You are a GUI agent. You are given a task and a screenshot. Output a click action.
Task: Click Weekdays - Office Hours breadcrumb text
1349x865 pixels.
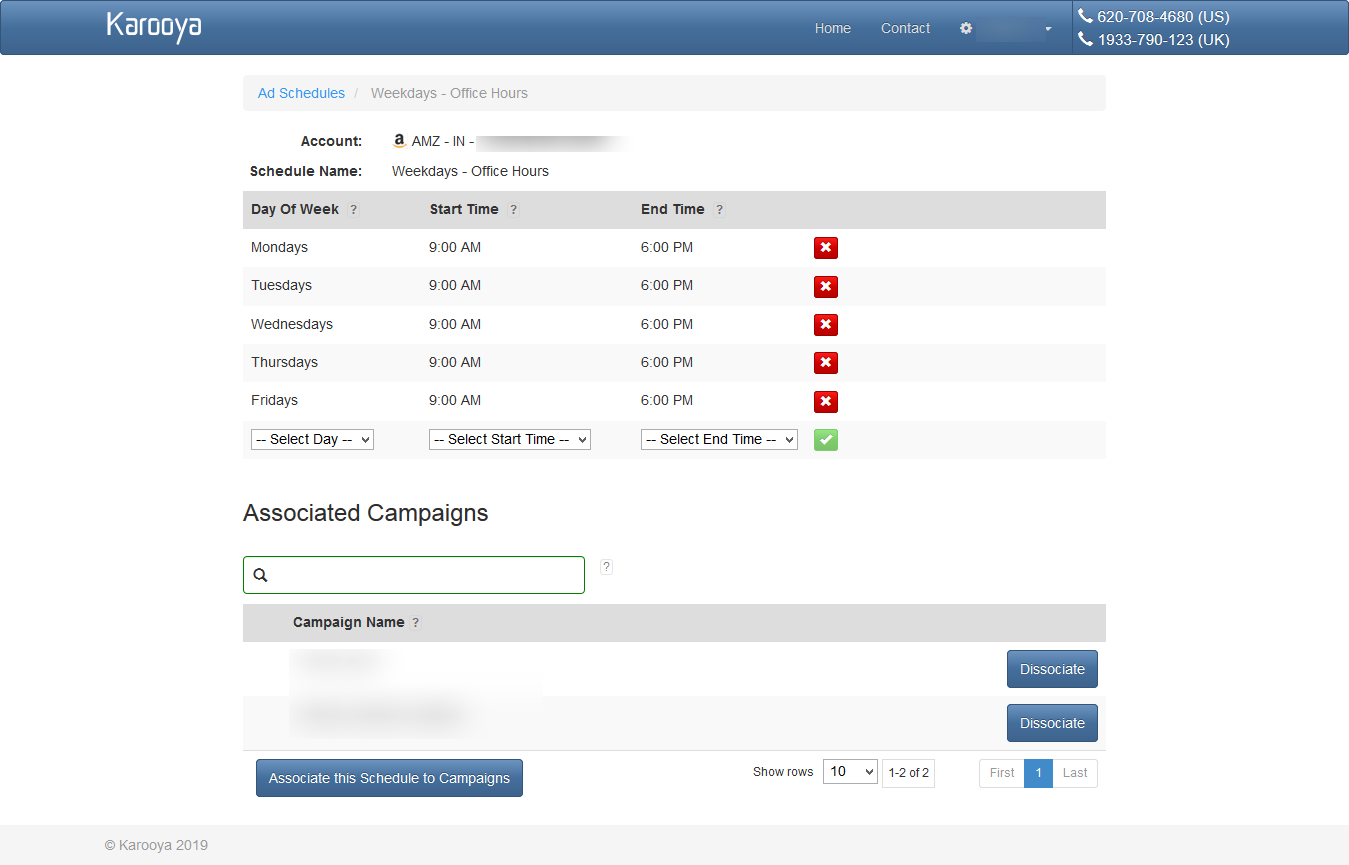[449, 93]
